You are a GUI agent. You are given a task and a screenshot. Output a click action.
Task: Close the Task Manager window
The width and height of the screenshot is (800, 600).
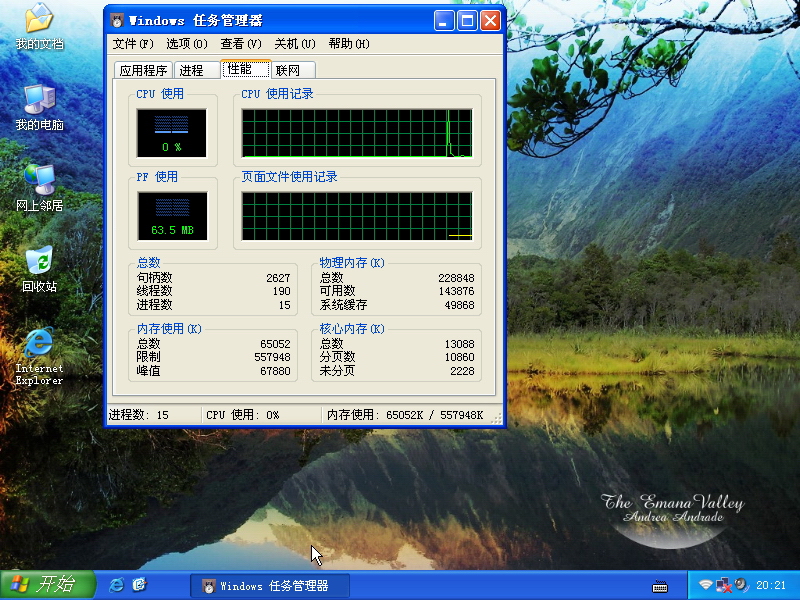pos(490,21)
